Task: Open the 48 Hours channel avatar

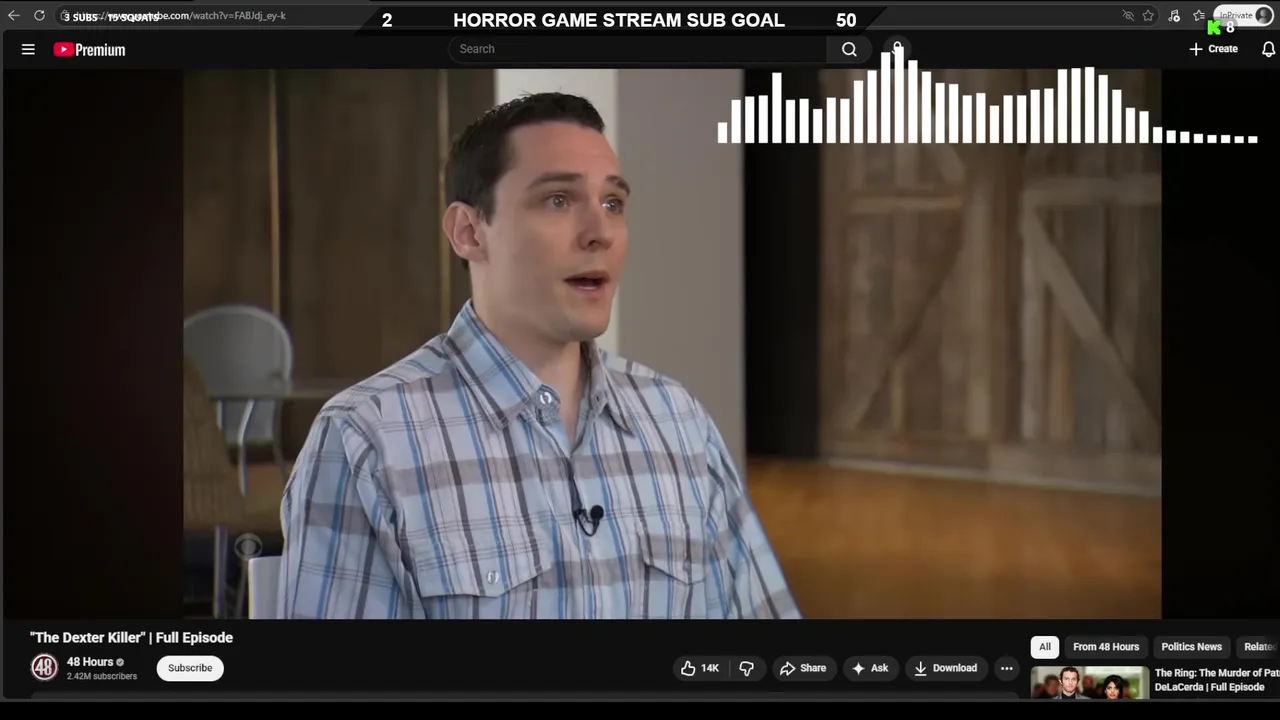Action: point(44,668)
